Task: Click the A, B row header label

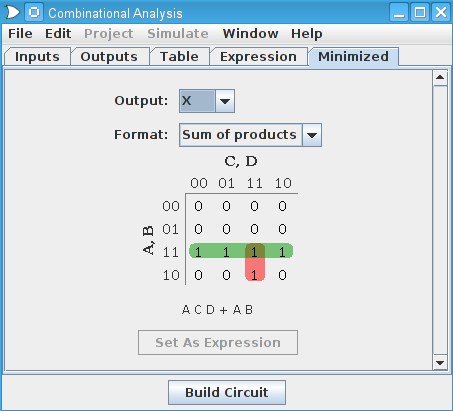Action: (x=149, y=240)
